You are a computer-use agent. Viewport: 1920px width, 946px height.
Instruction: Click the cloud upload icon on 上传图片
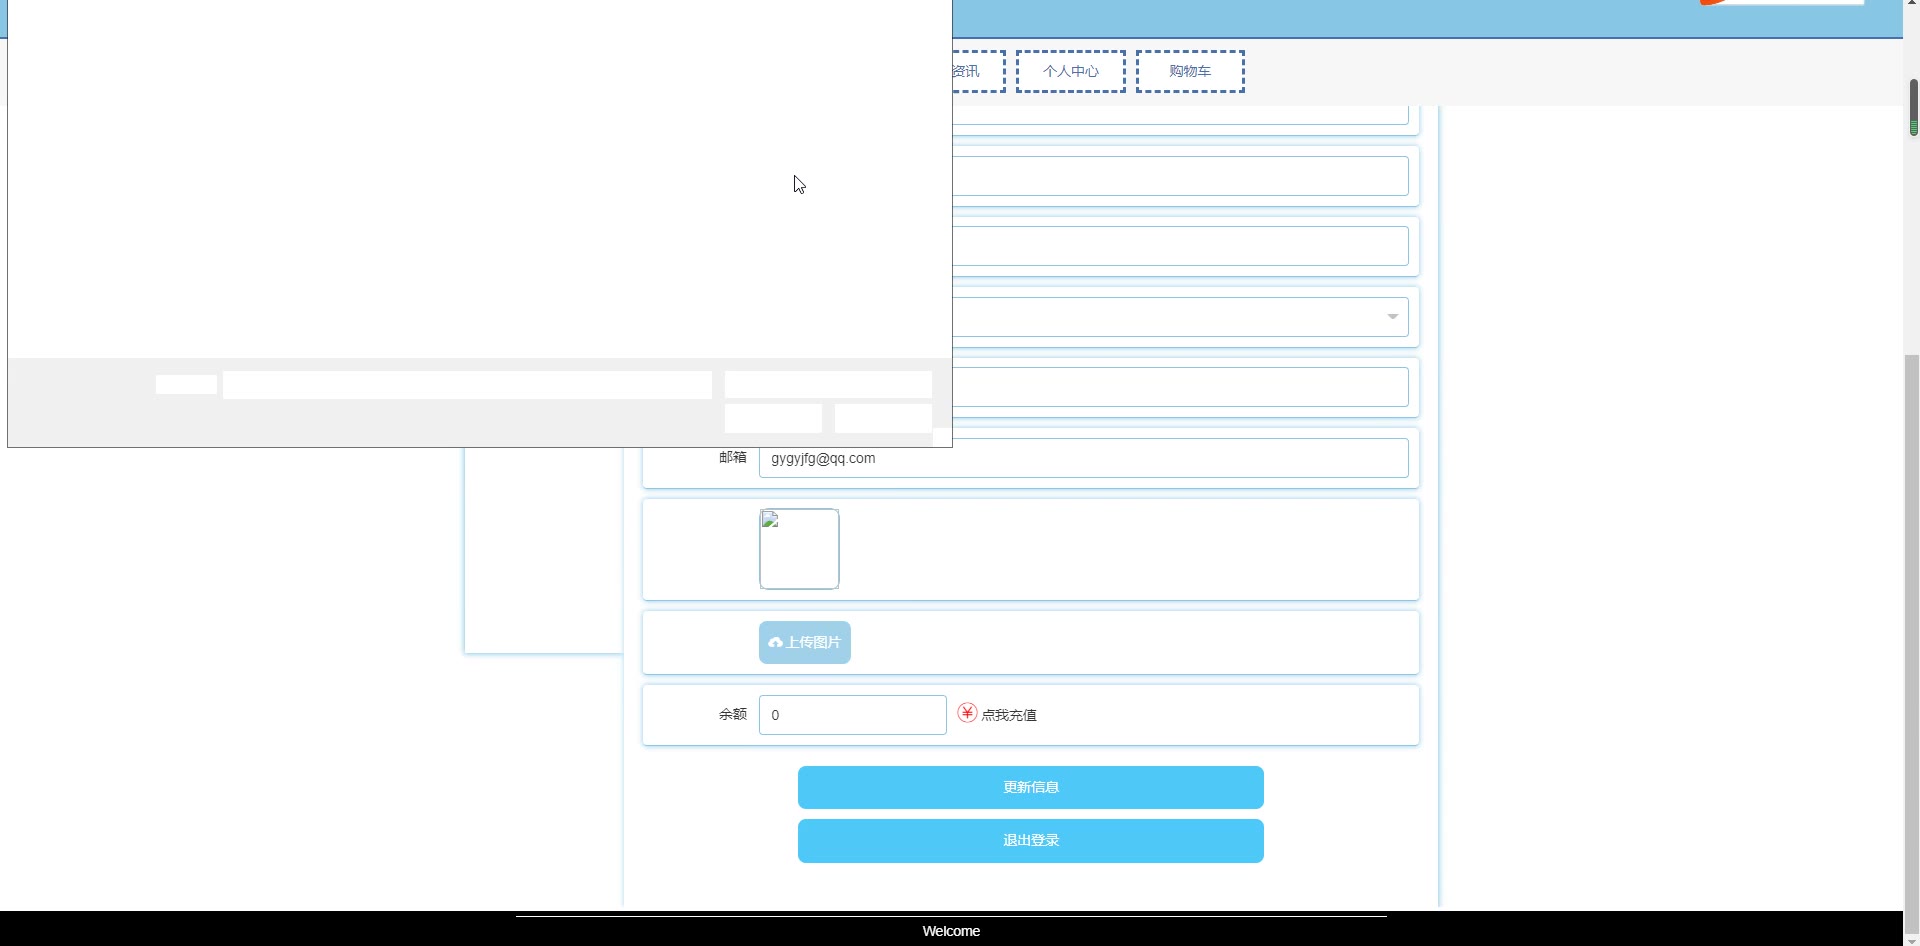[x=775, y=642]
